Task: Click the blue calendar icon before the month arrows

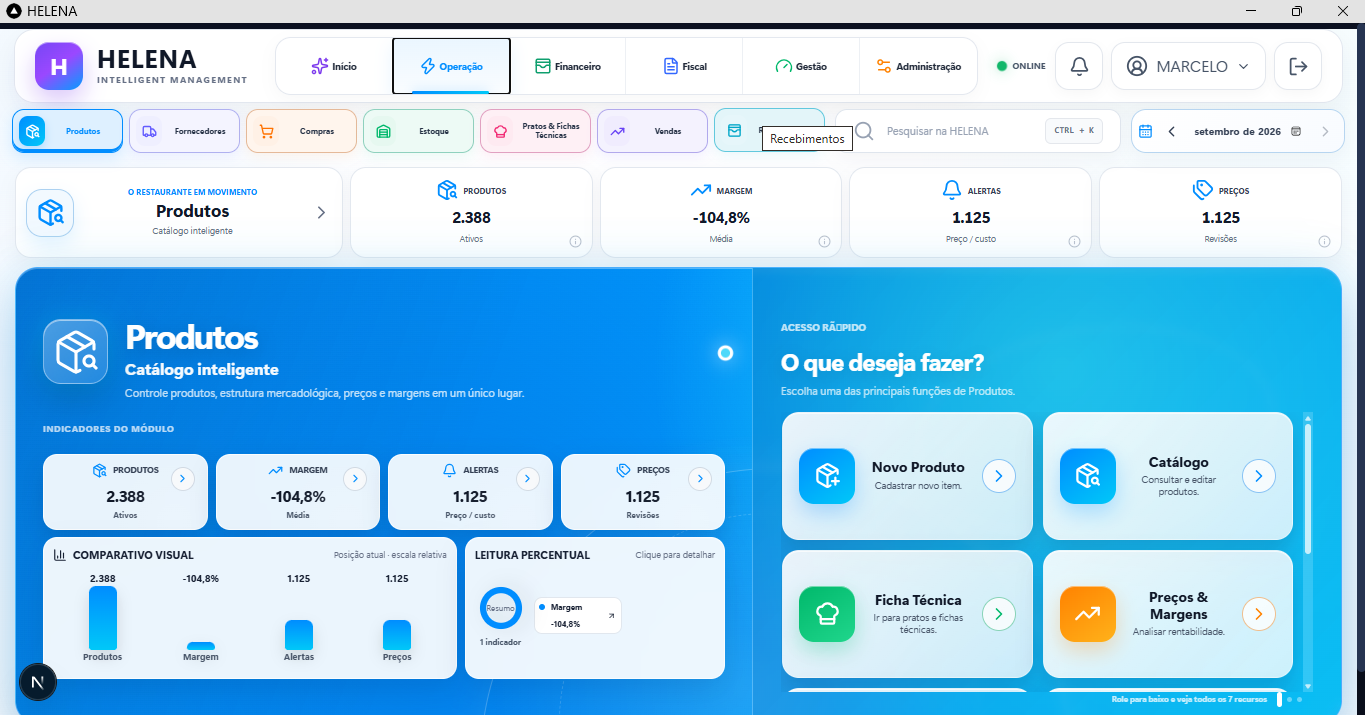Action: (1146, 131)
